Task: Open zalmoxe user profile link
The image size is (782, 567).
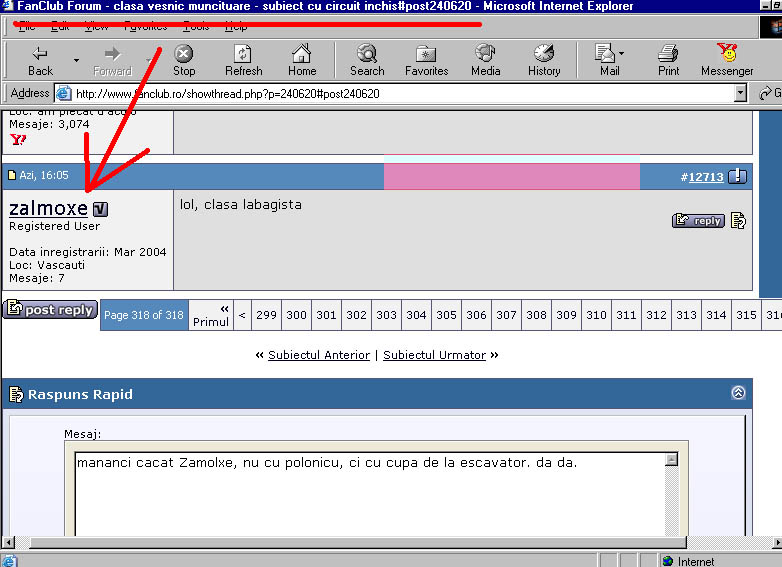Action: [x=48, y=209]
